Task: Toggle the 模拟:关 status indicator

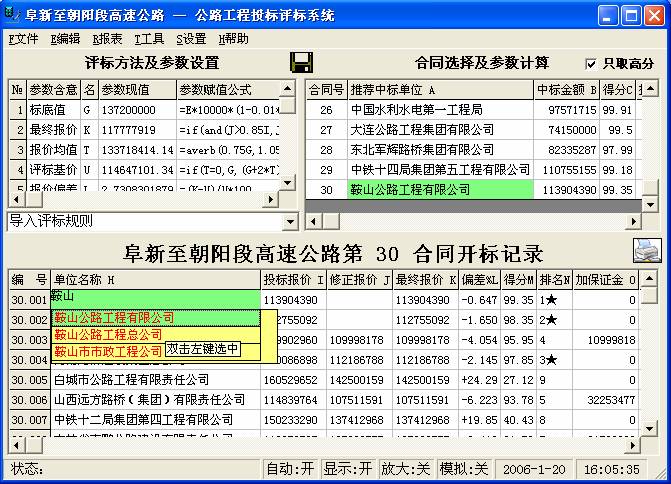Action: (463, 469)
